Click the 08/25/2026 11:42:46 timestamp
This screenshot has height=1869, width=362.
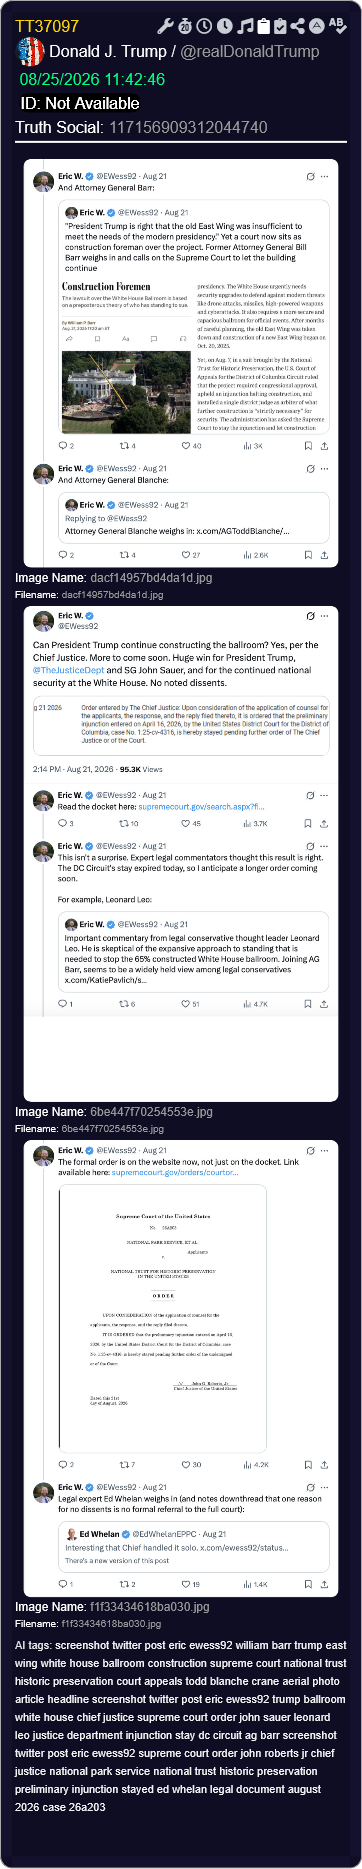tap(92, 78)
